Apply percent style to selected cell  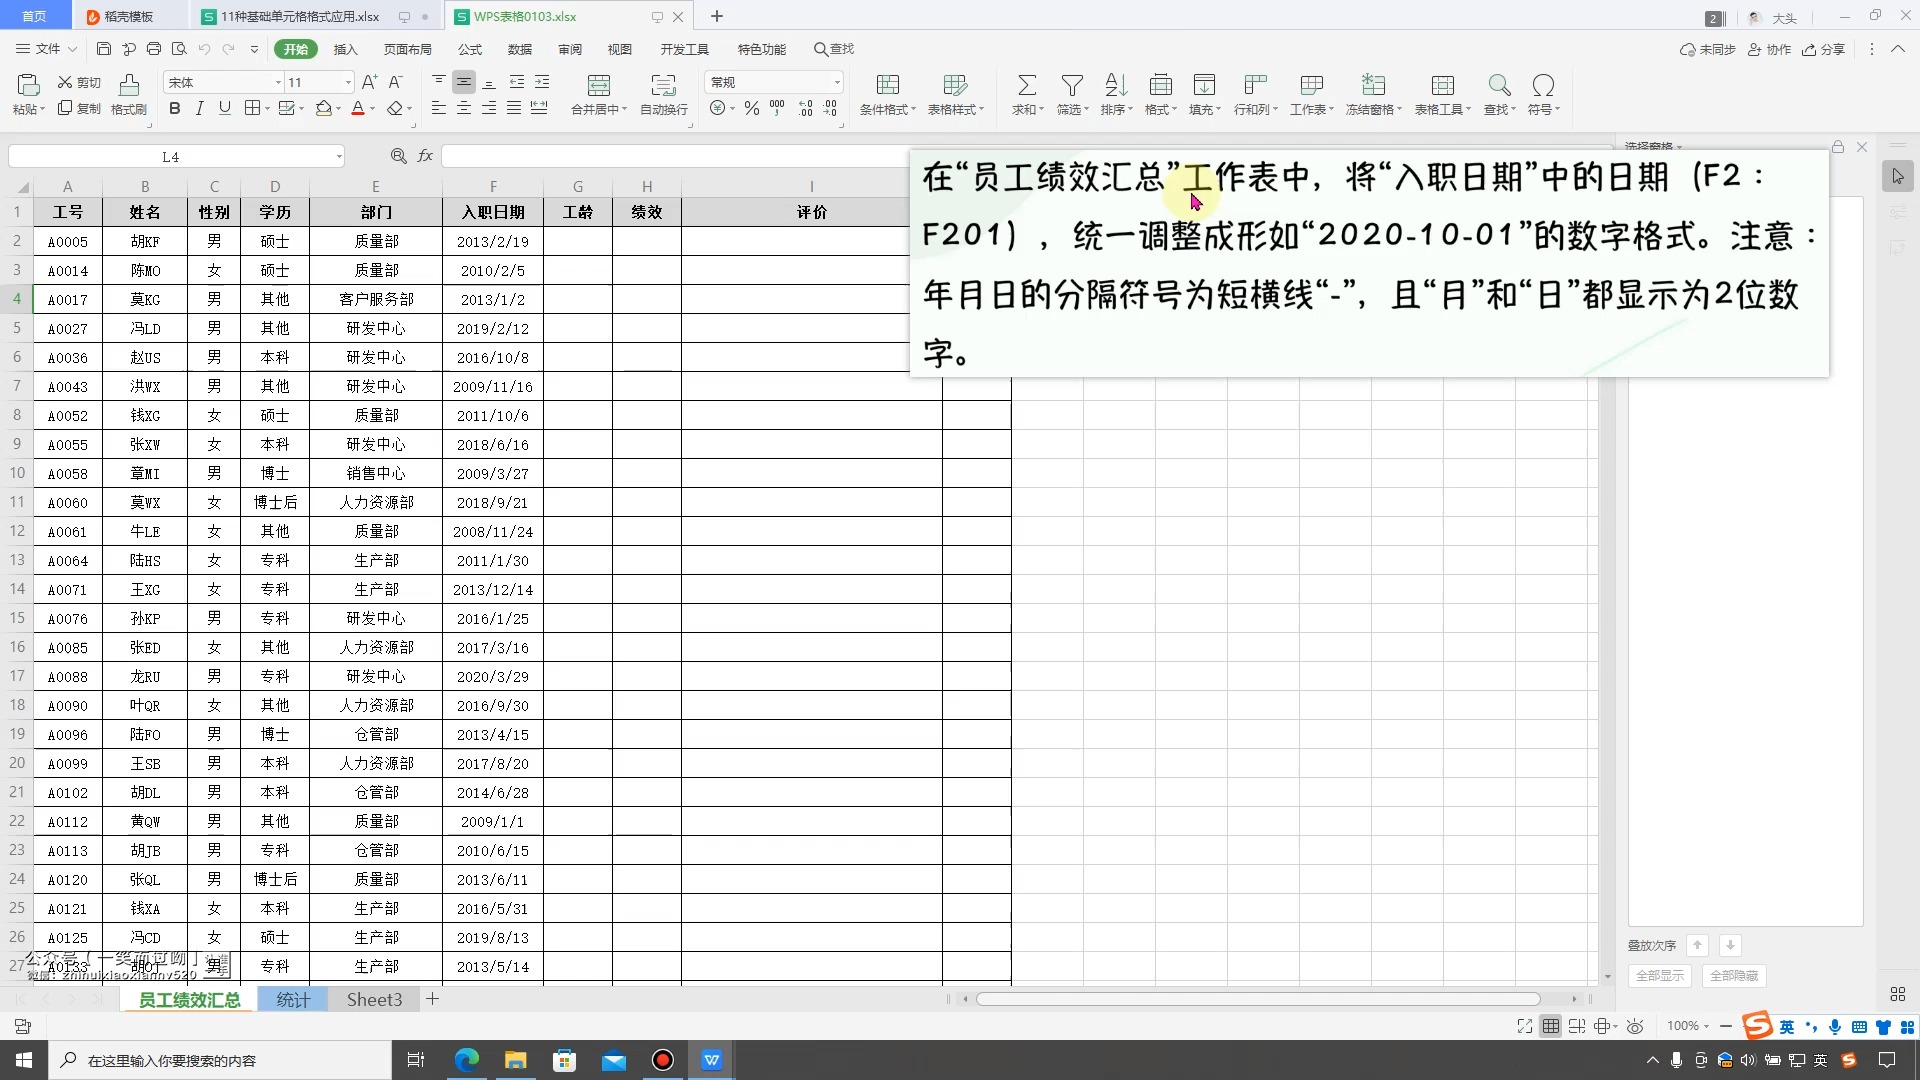[x=752, y=108]
